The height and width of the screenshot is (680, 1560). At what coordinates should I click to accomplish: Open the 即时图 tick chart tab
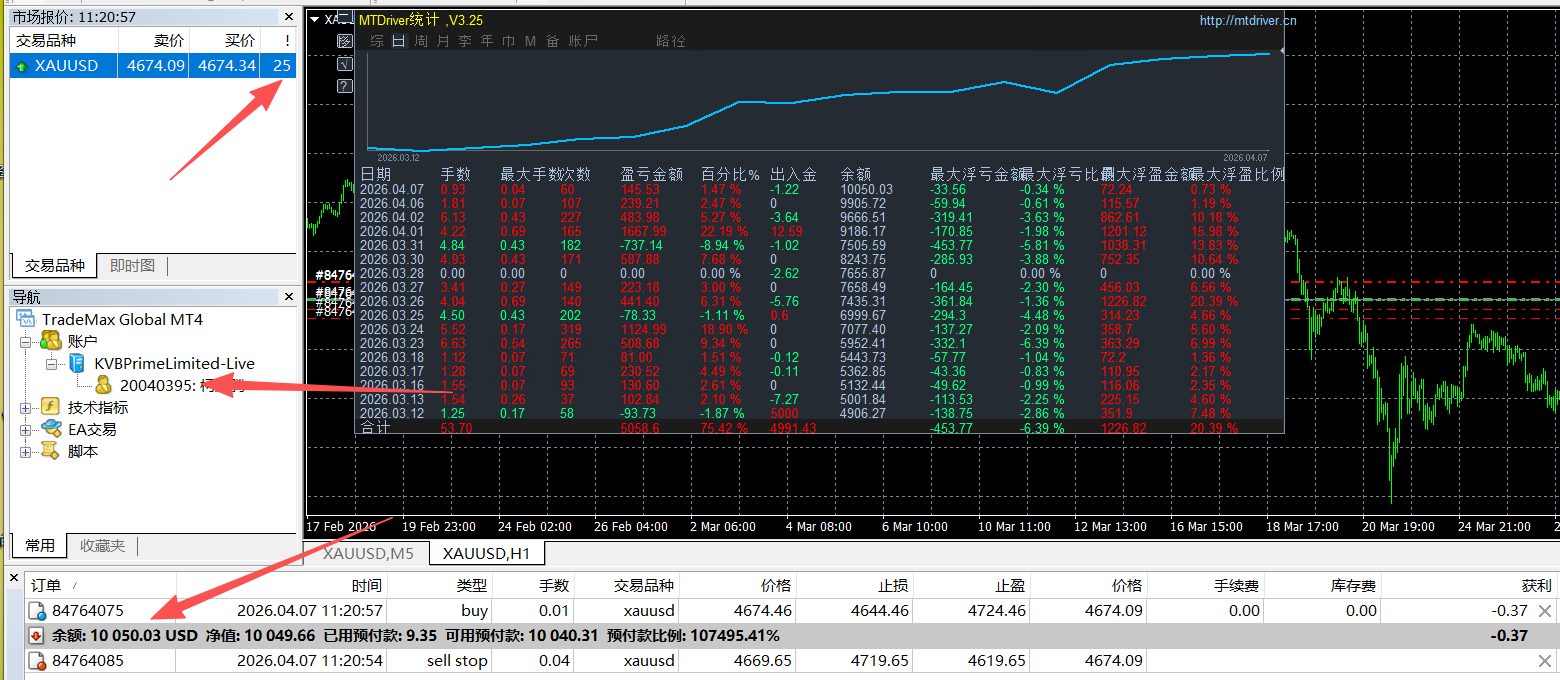(x=132, y=265)
